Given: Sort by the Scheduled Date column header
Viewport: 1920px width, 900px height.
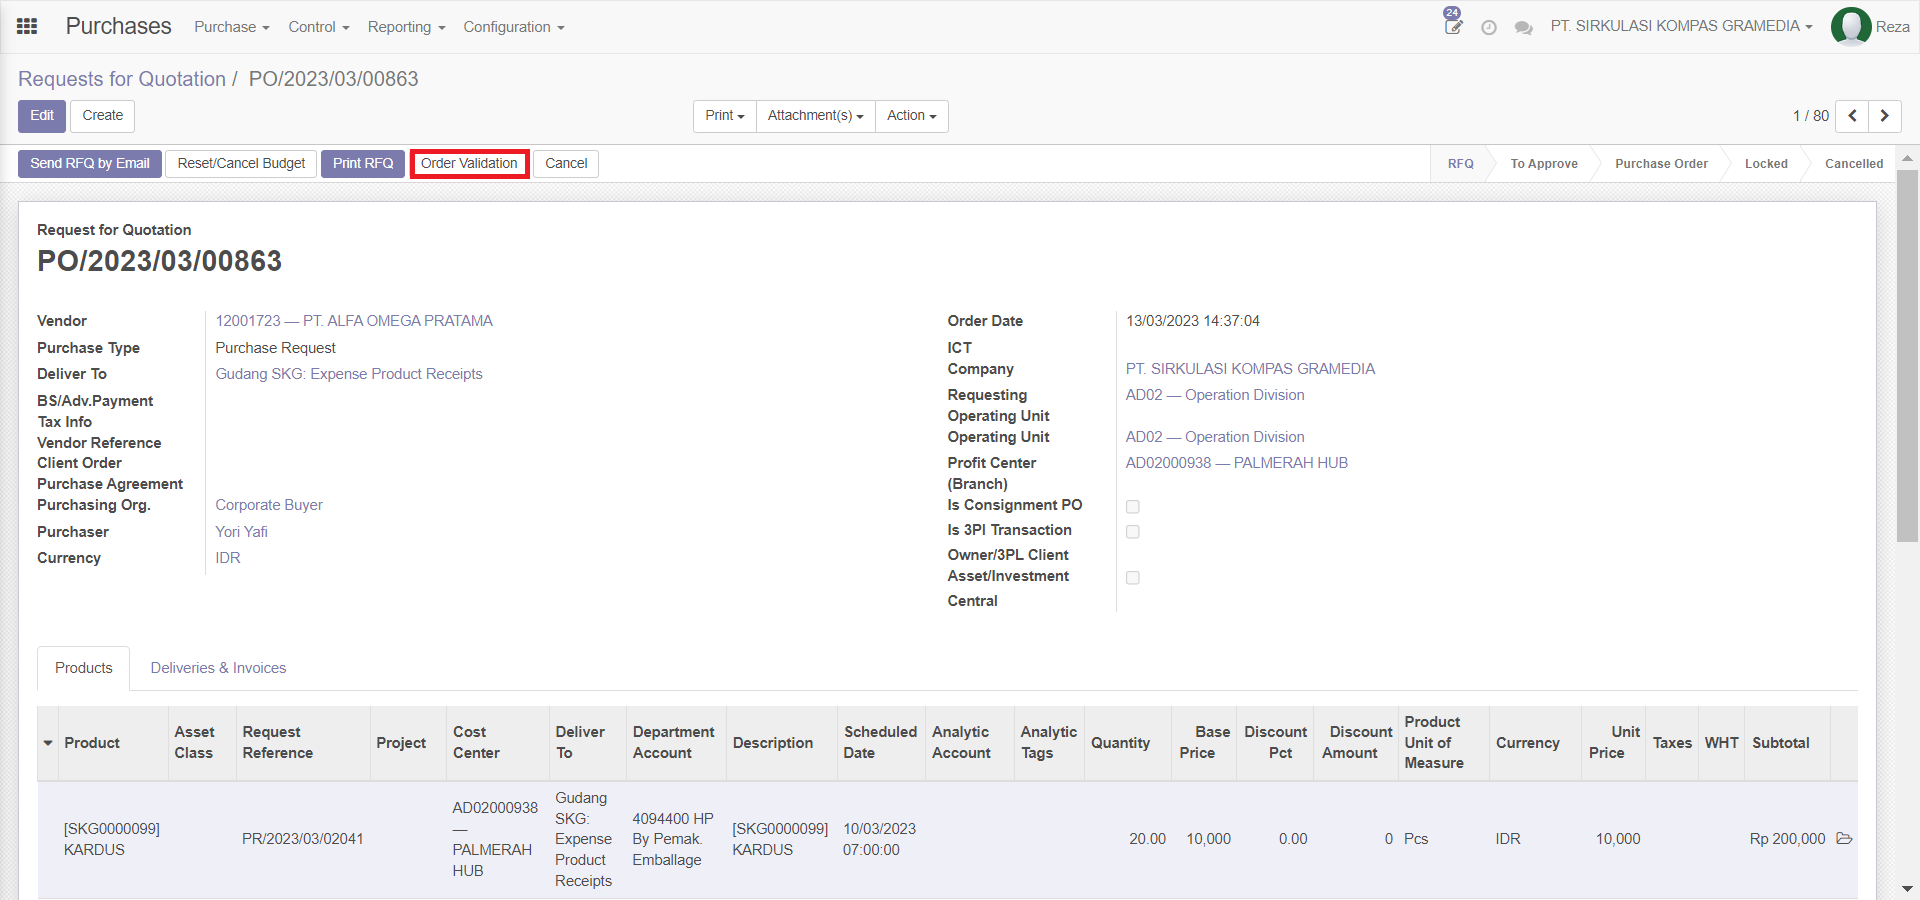Looking at the screenshot, I should 880,742.
